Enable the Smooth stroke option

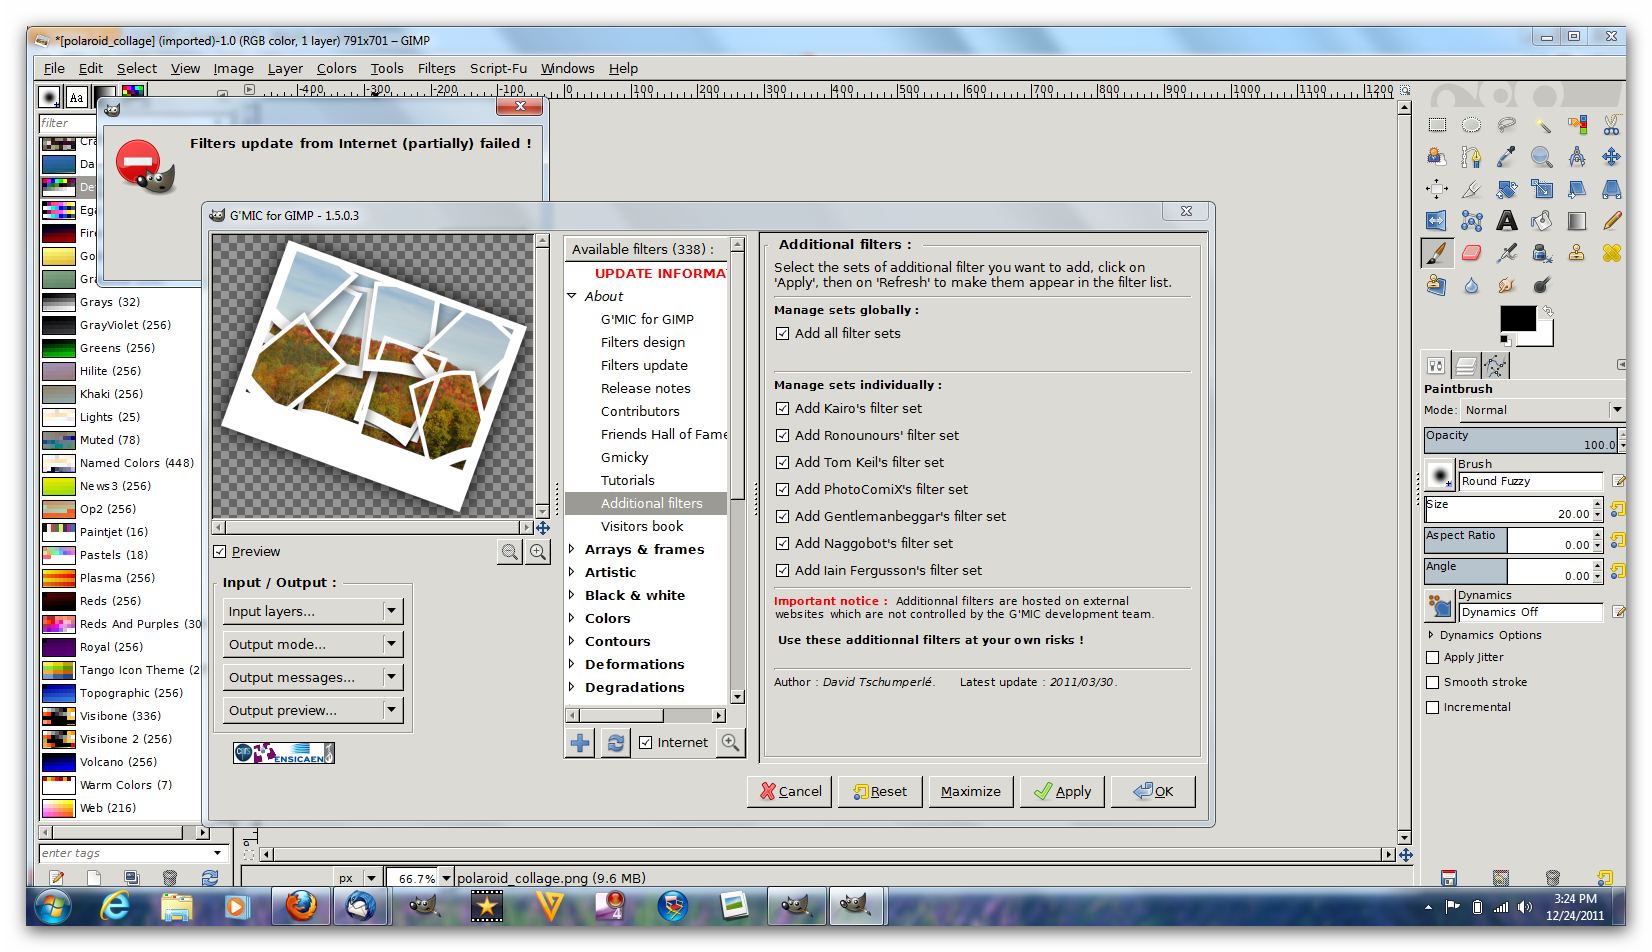point(1433,683)
